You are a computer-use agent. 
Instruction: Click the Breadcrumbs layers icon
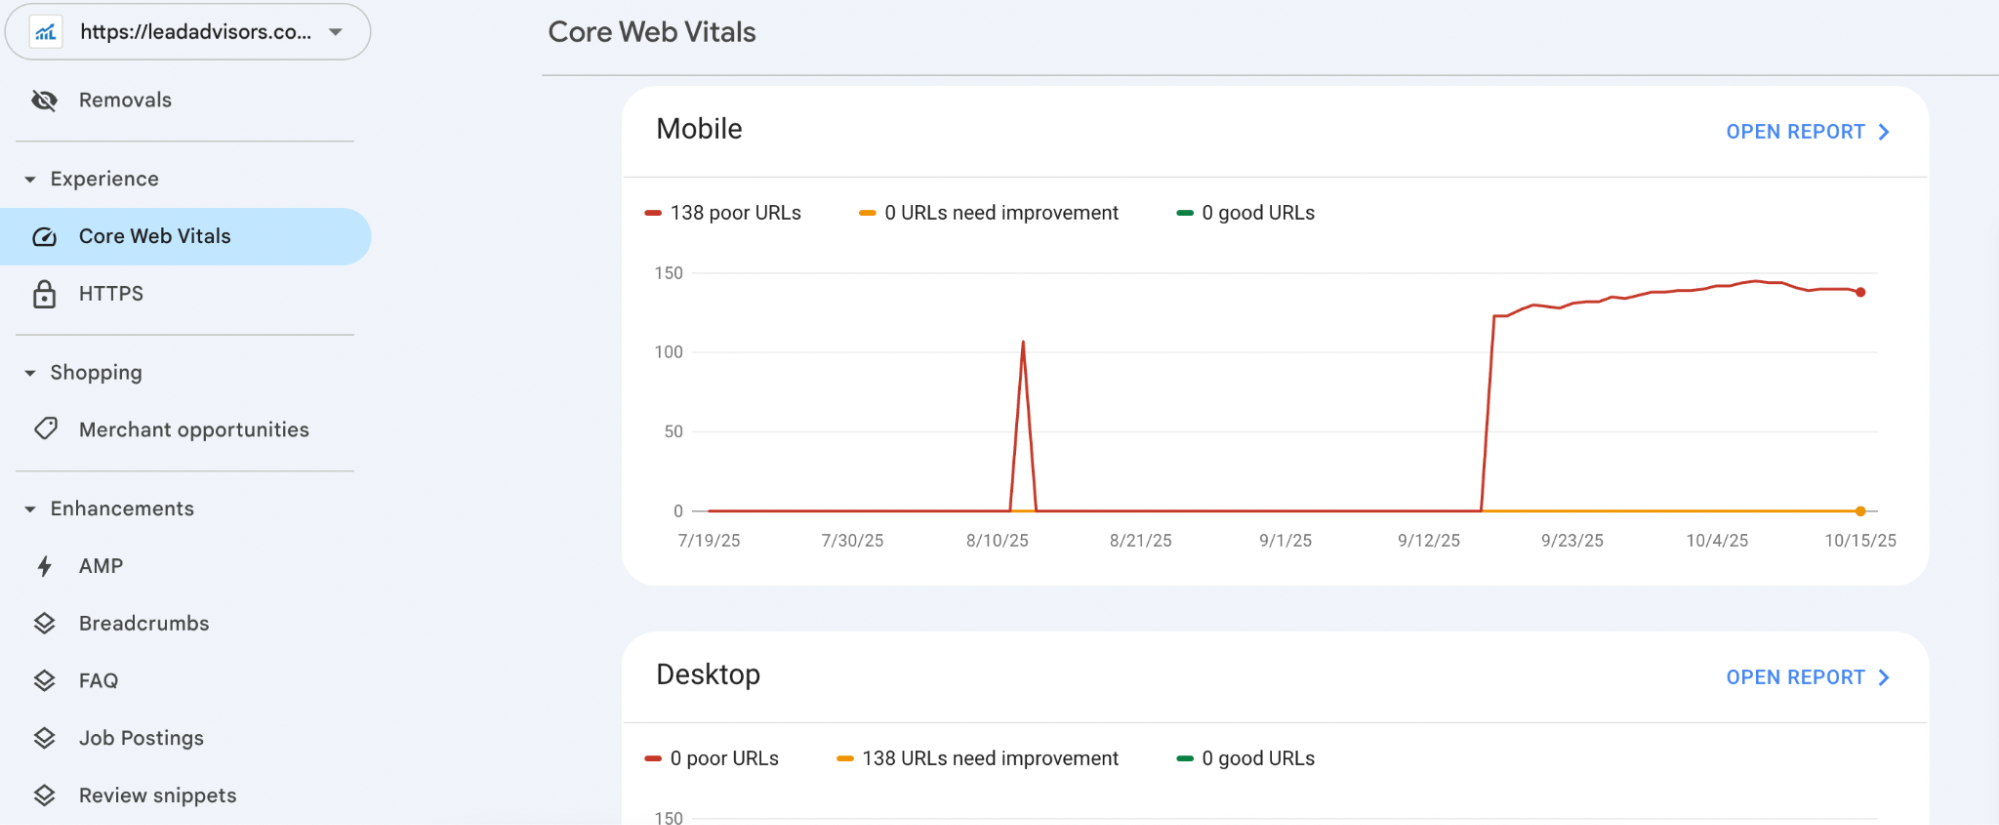click(x=44, y=623)
